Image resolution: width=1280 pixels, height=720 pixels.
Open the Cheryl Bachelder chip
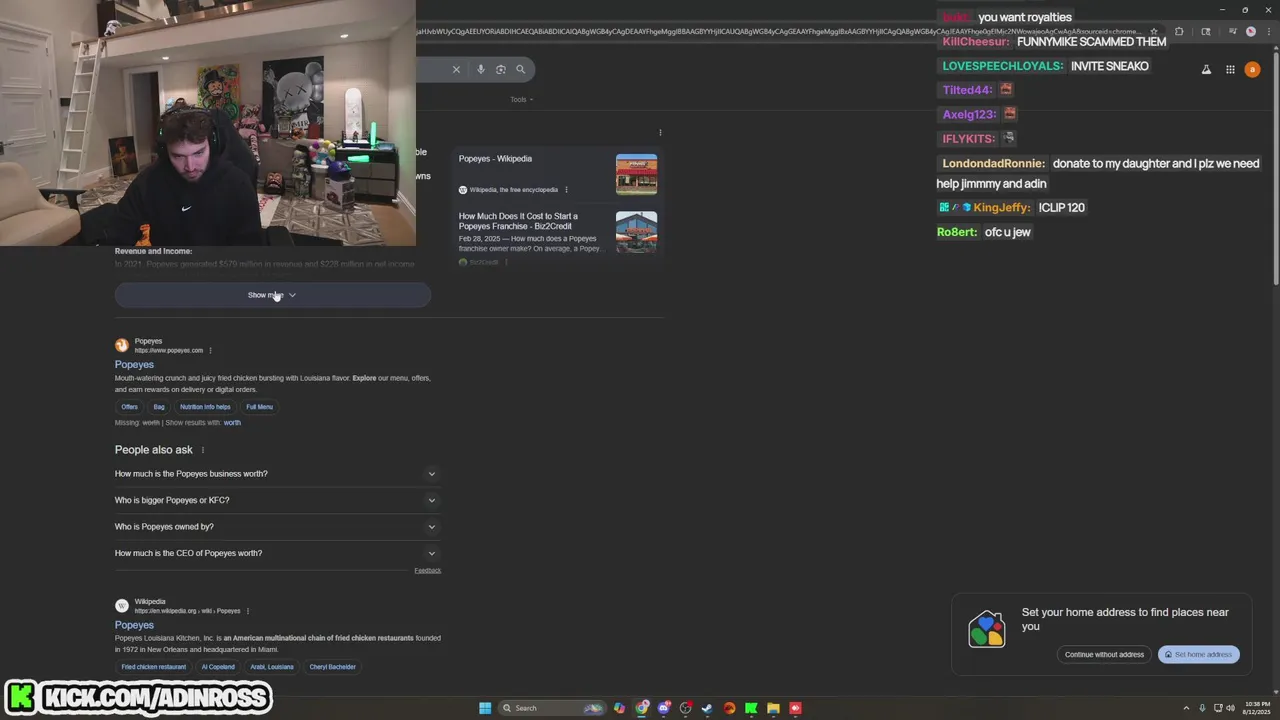333,667
